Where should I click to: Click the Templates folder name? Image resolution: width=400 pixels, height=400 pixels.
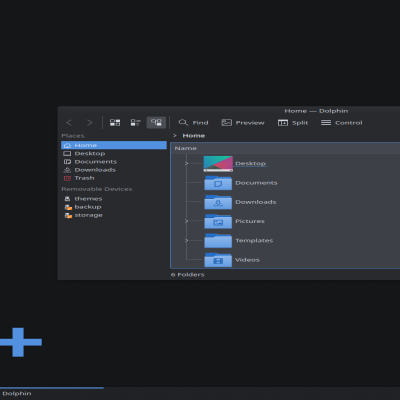[x=254, y=240]
